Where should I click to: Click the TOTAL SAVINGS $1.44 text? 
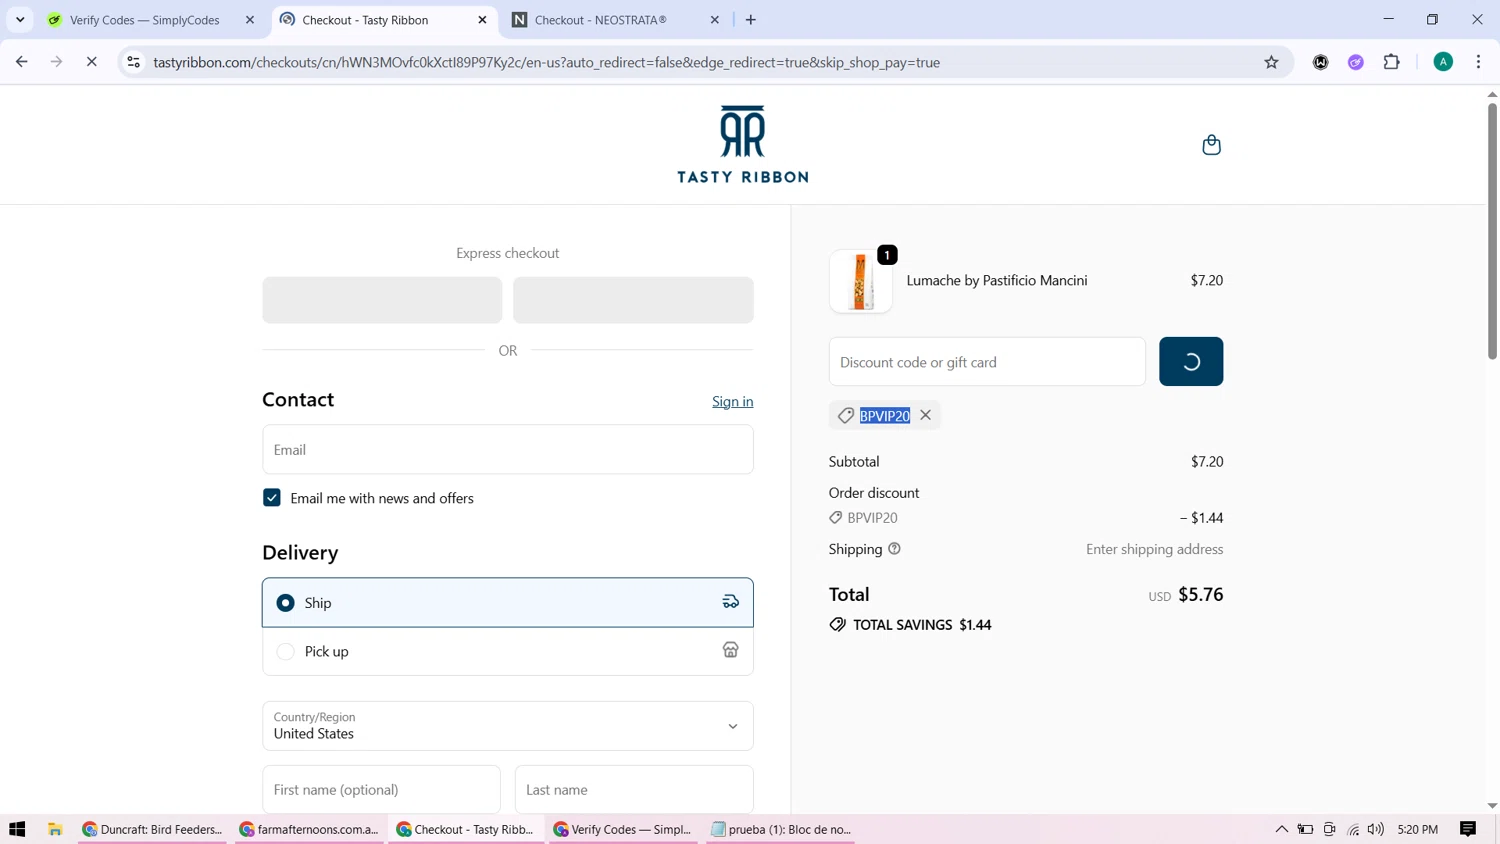[922, 625]
